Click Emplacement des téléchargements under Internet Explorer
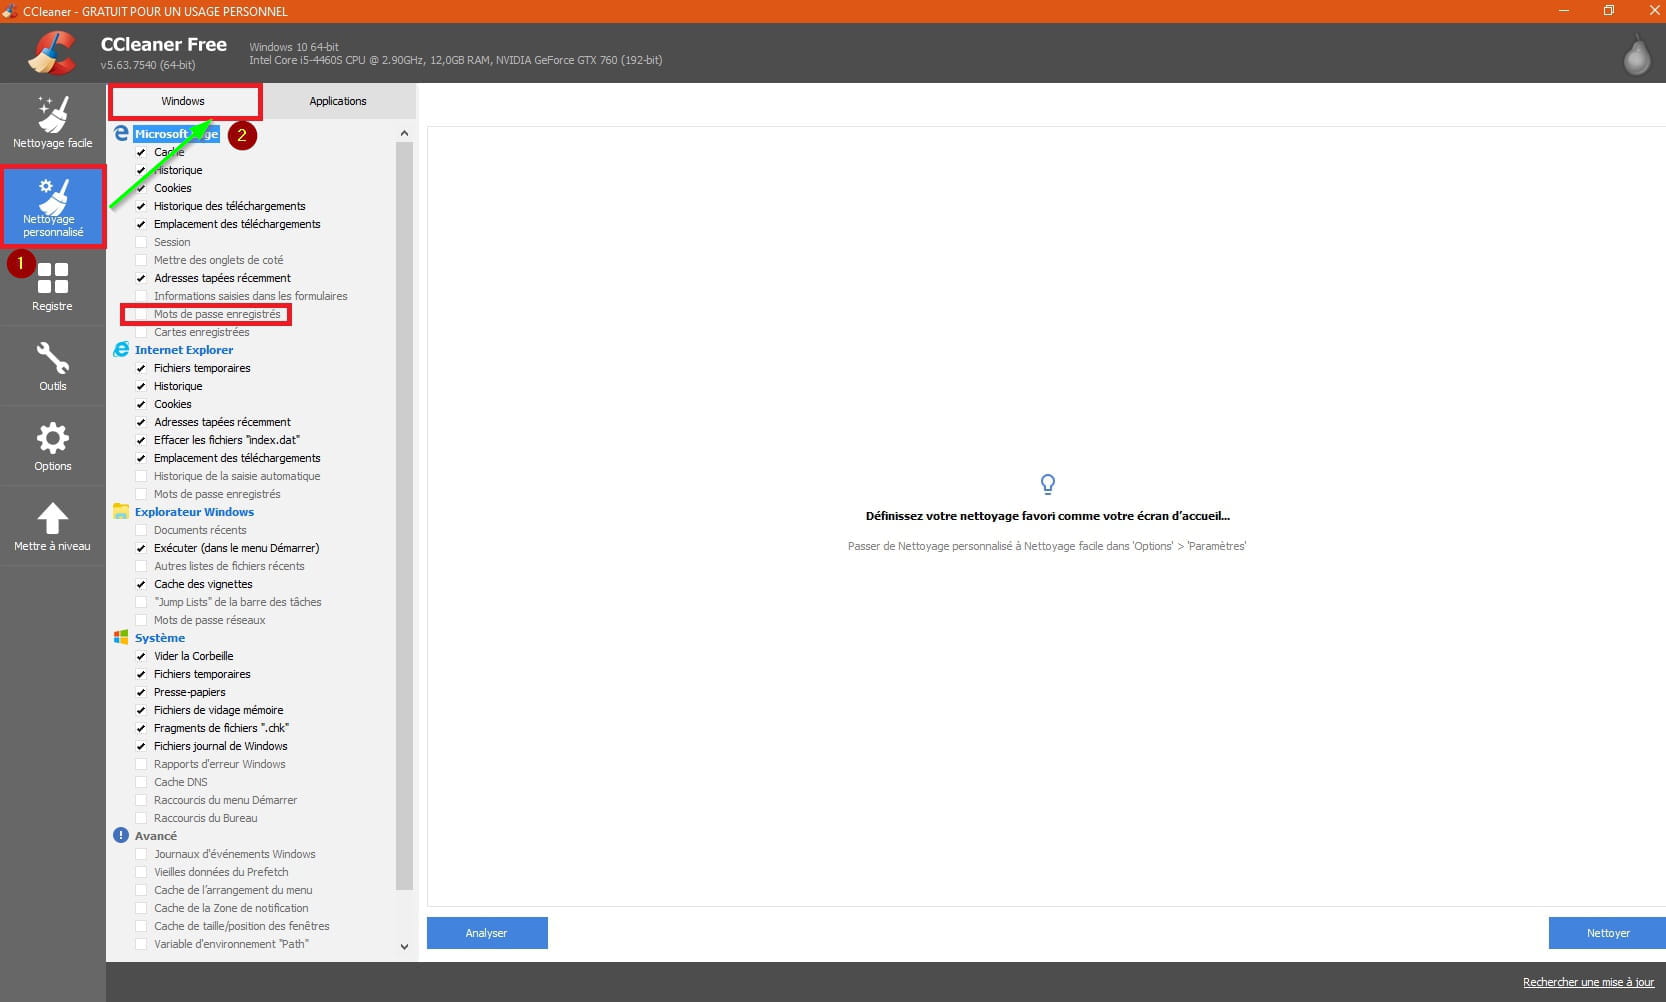This screenshot has height=1002, width=1666. pyautogui.click(x=237, y=458)
